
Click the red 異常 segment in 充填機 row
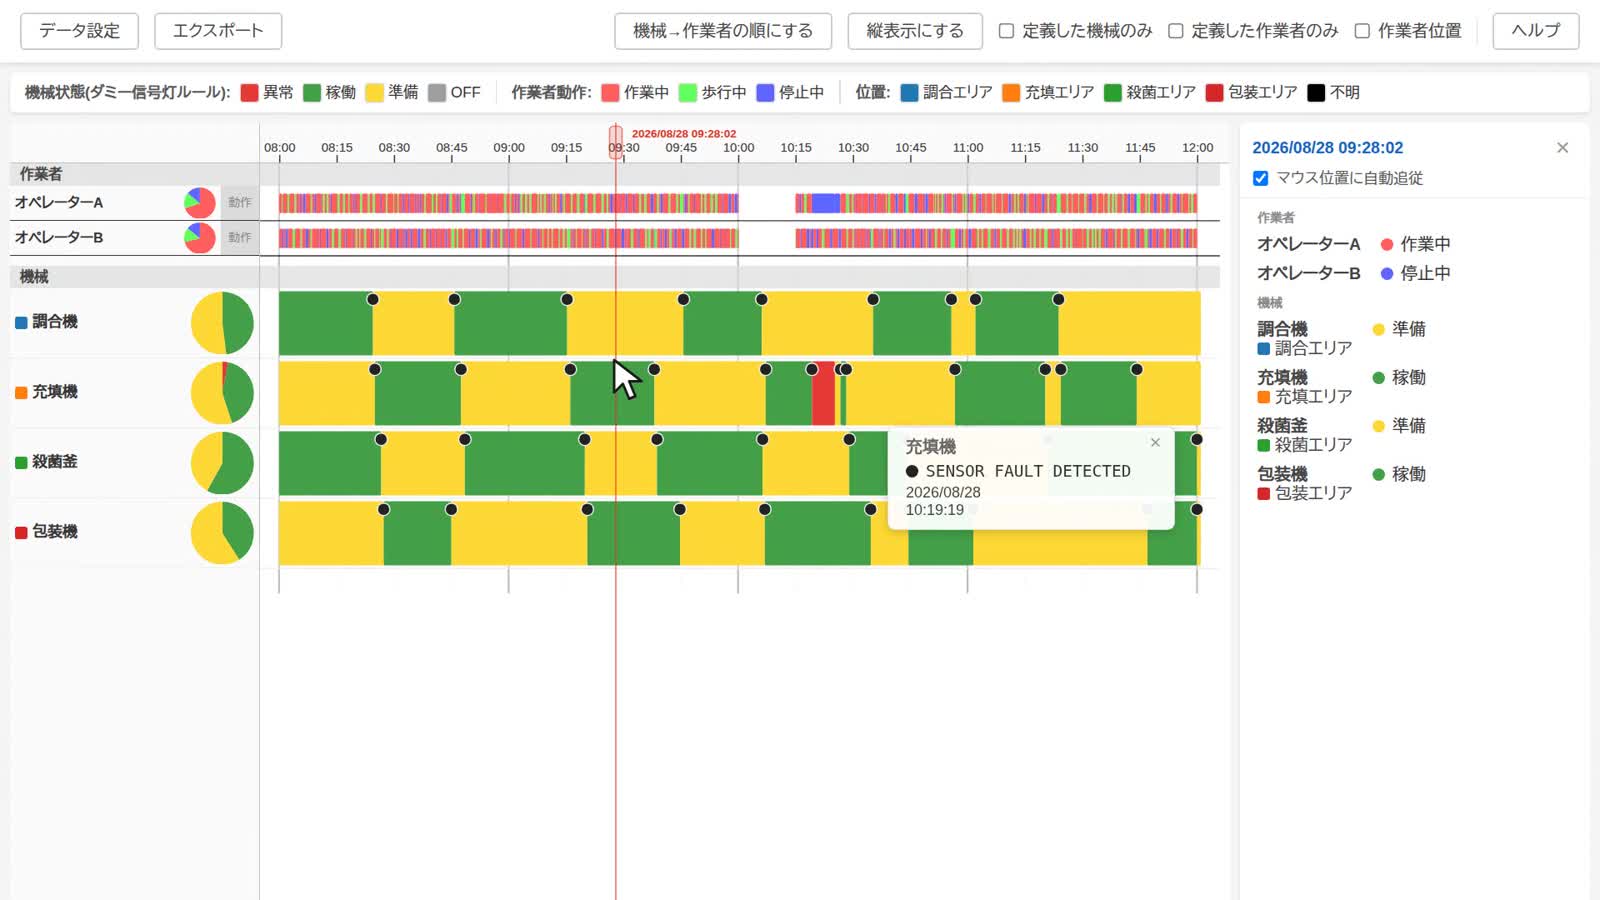click(823, 393)
